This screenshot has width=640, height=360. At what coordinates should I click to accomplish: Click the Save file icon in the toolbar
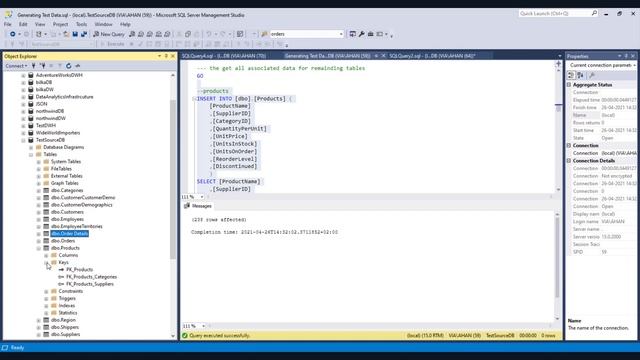click(75, 34)
